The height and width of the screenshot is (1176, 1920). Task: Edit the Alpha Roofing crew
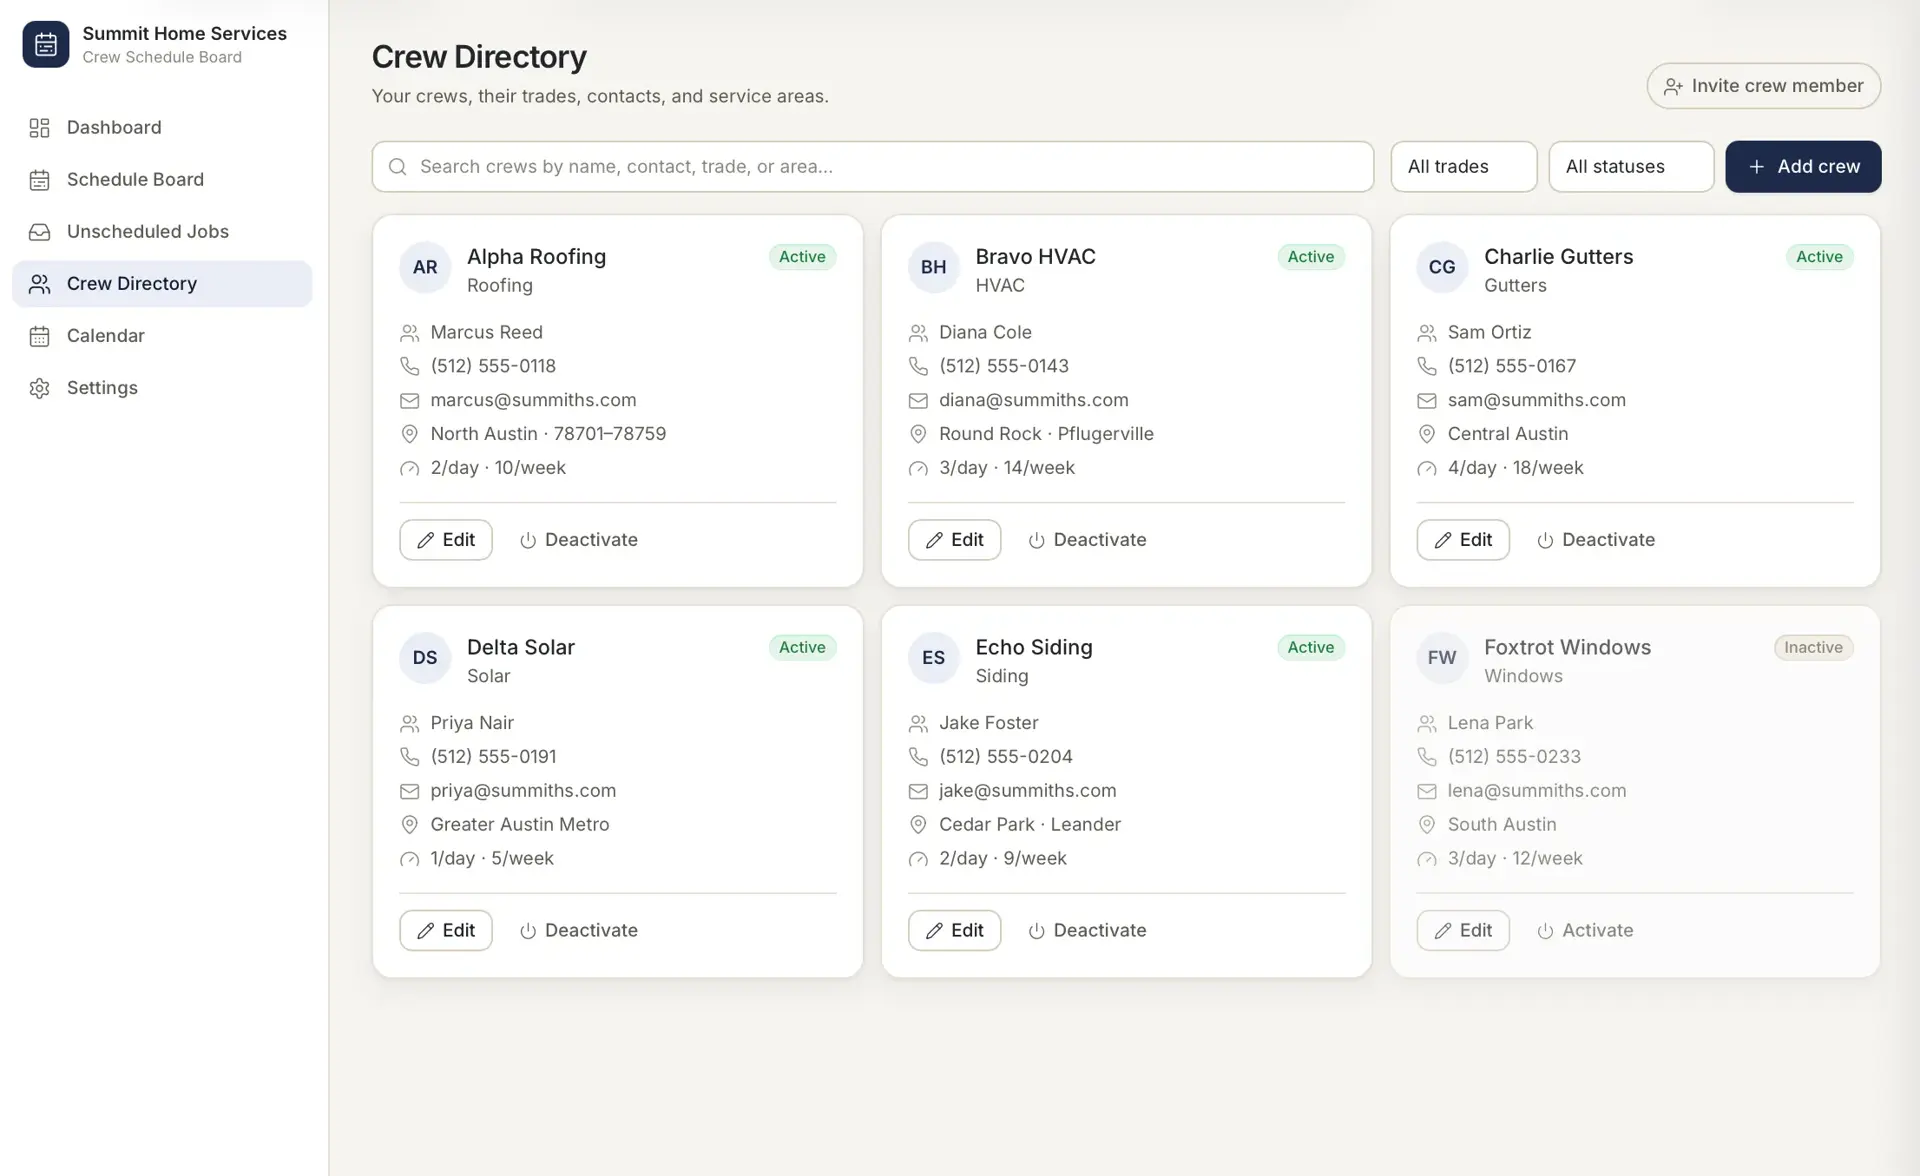446,540
